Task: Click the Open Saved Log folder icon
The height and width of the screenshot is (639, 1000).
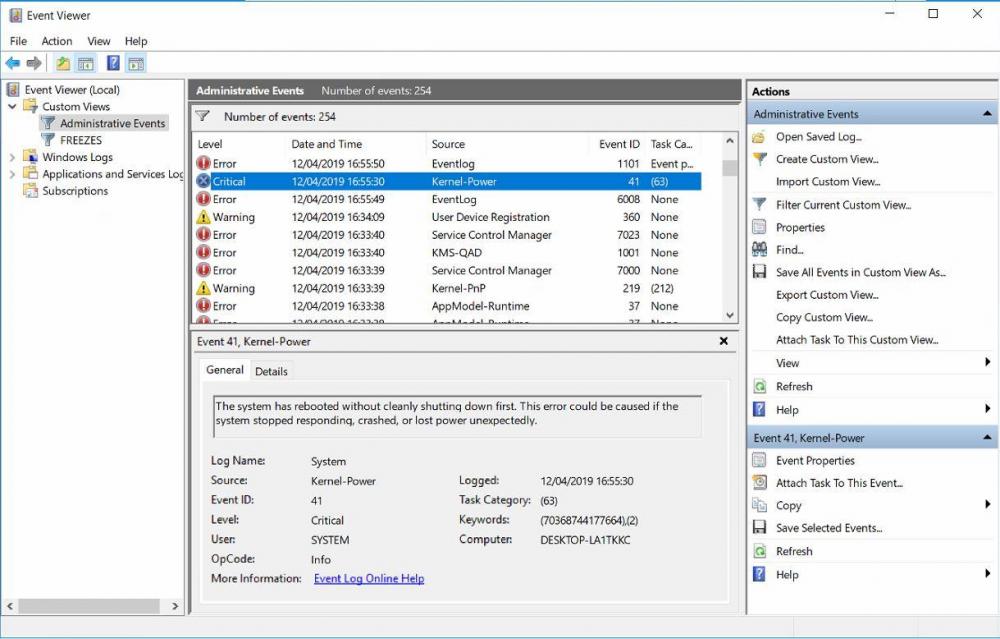Action: pyautogui.click(x=759, y=136)
